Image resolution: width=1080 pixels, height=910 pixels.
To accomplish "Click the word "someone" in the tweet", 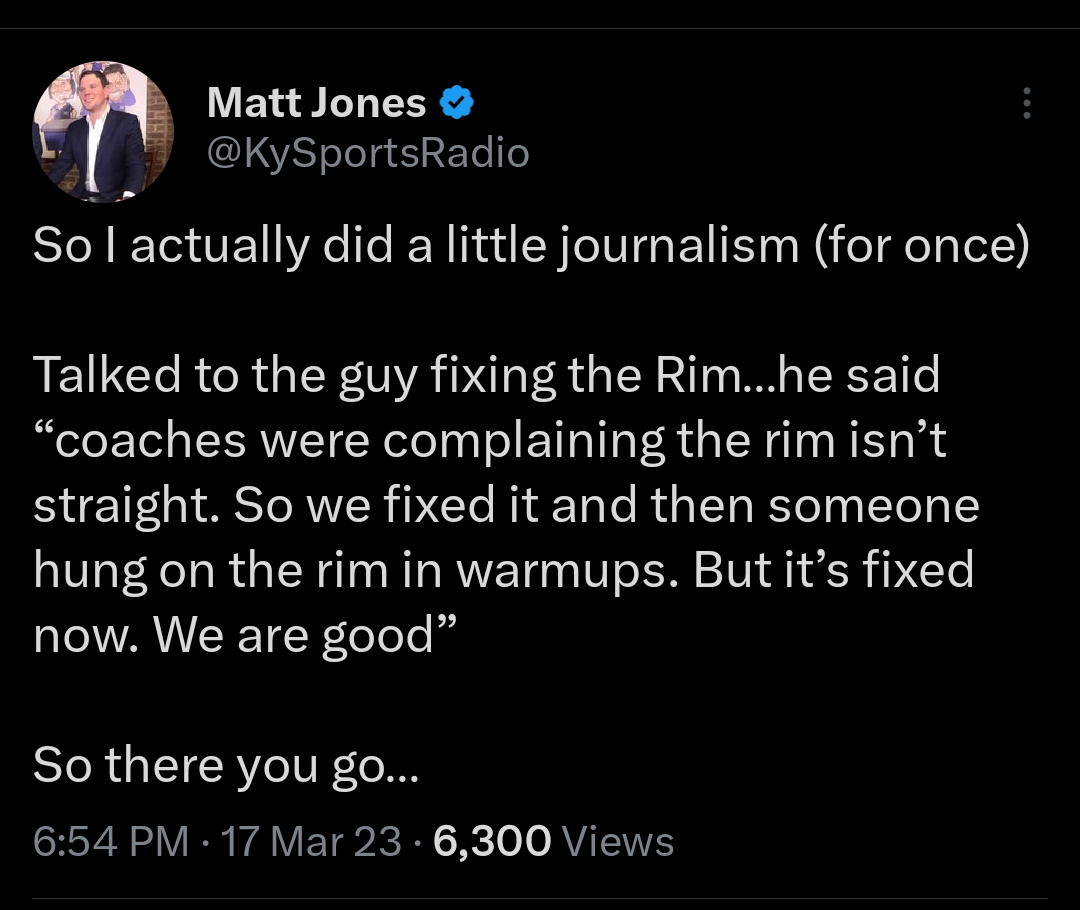I will tap(873, 505).
